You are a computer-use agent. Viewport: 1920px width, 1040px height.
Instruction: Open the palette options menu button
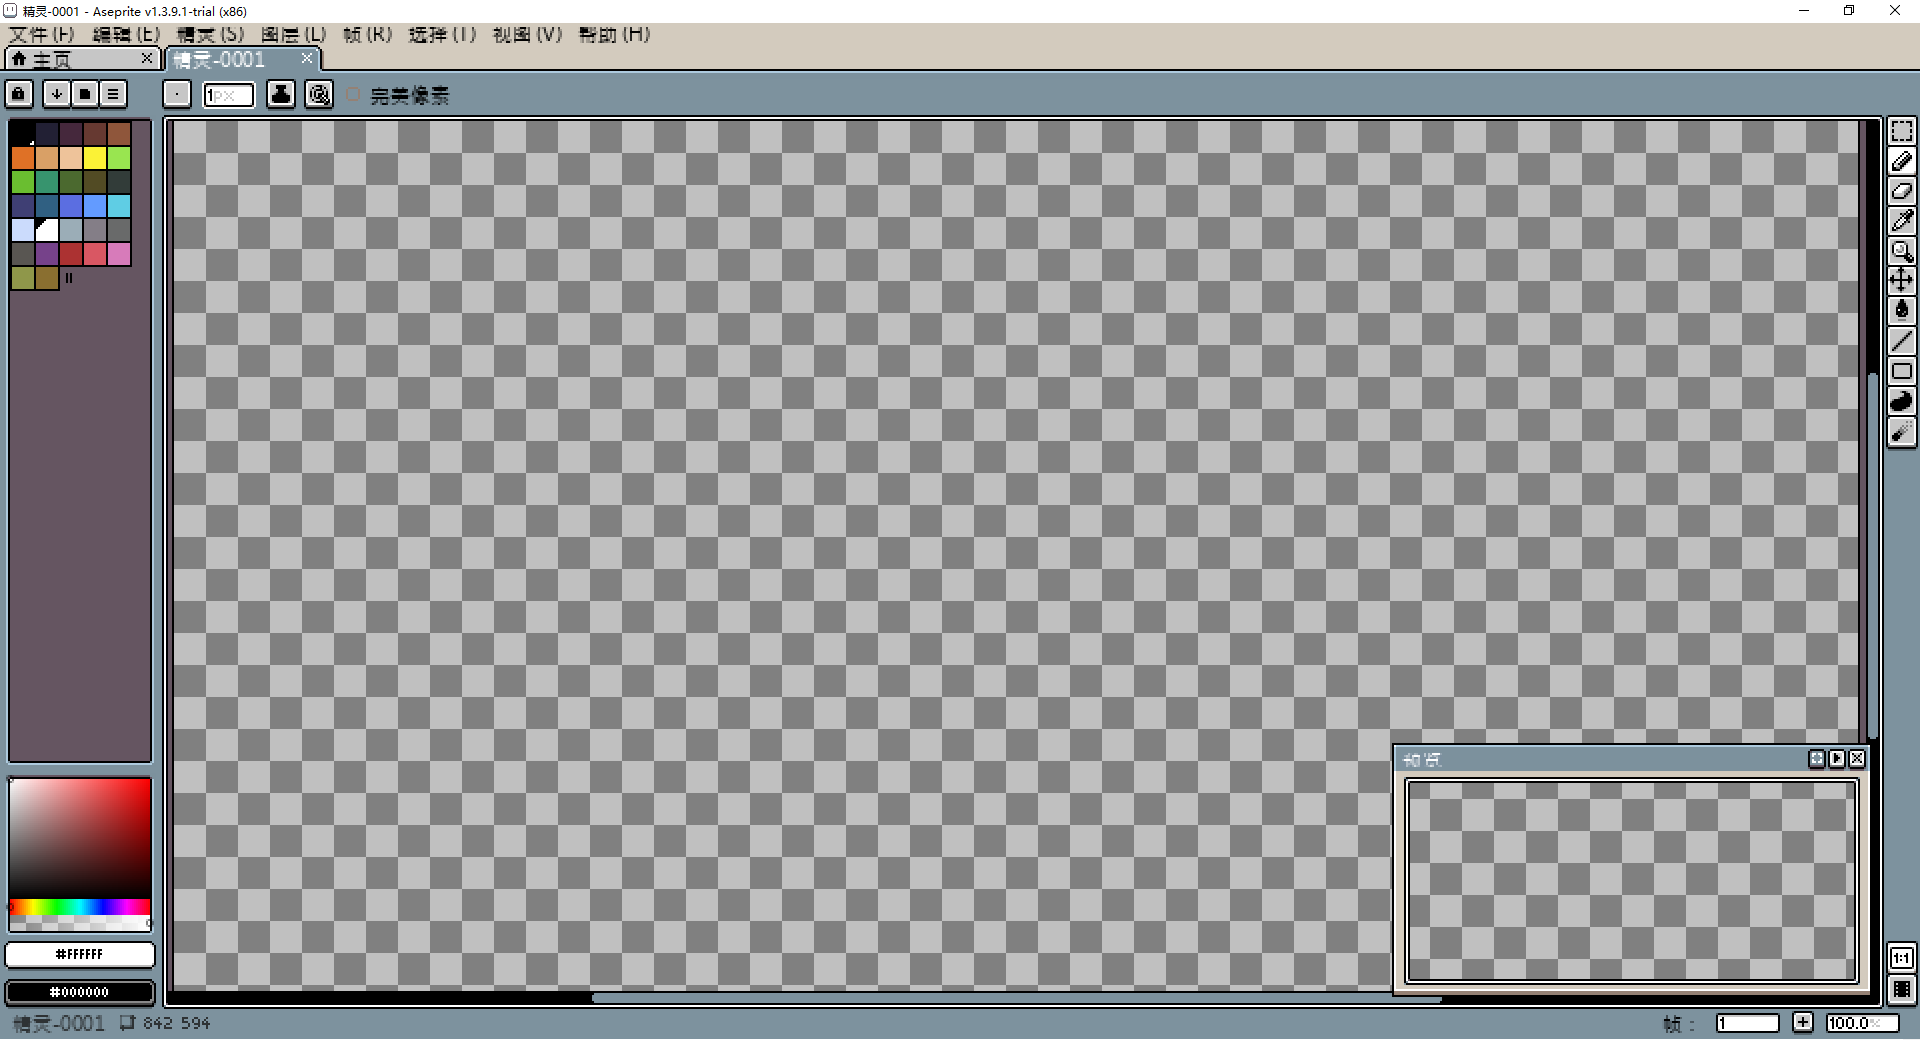[113, 94]
